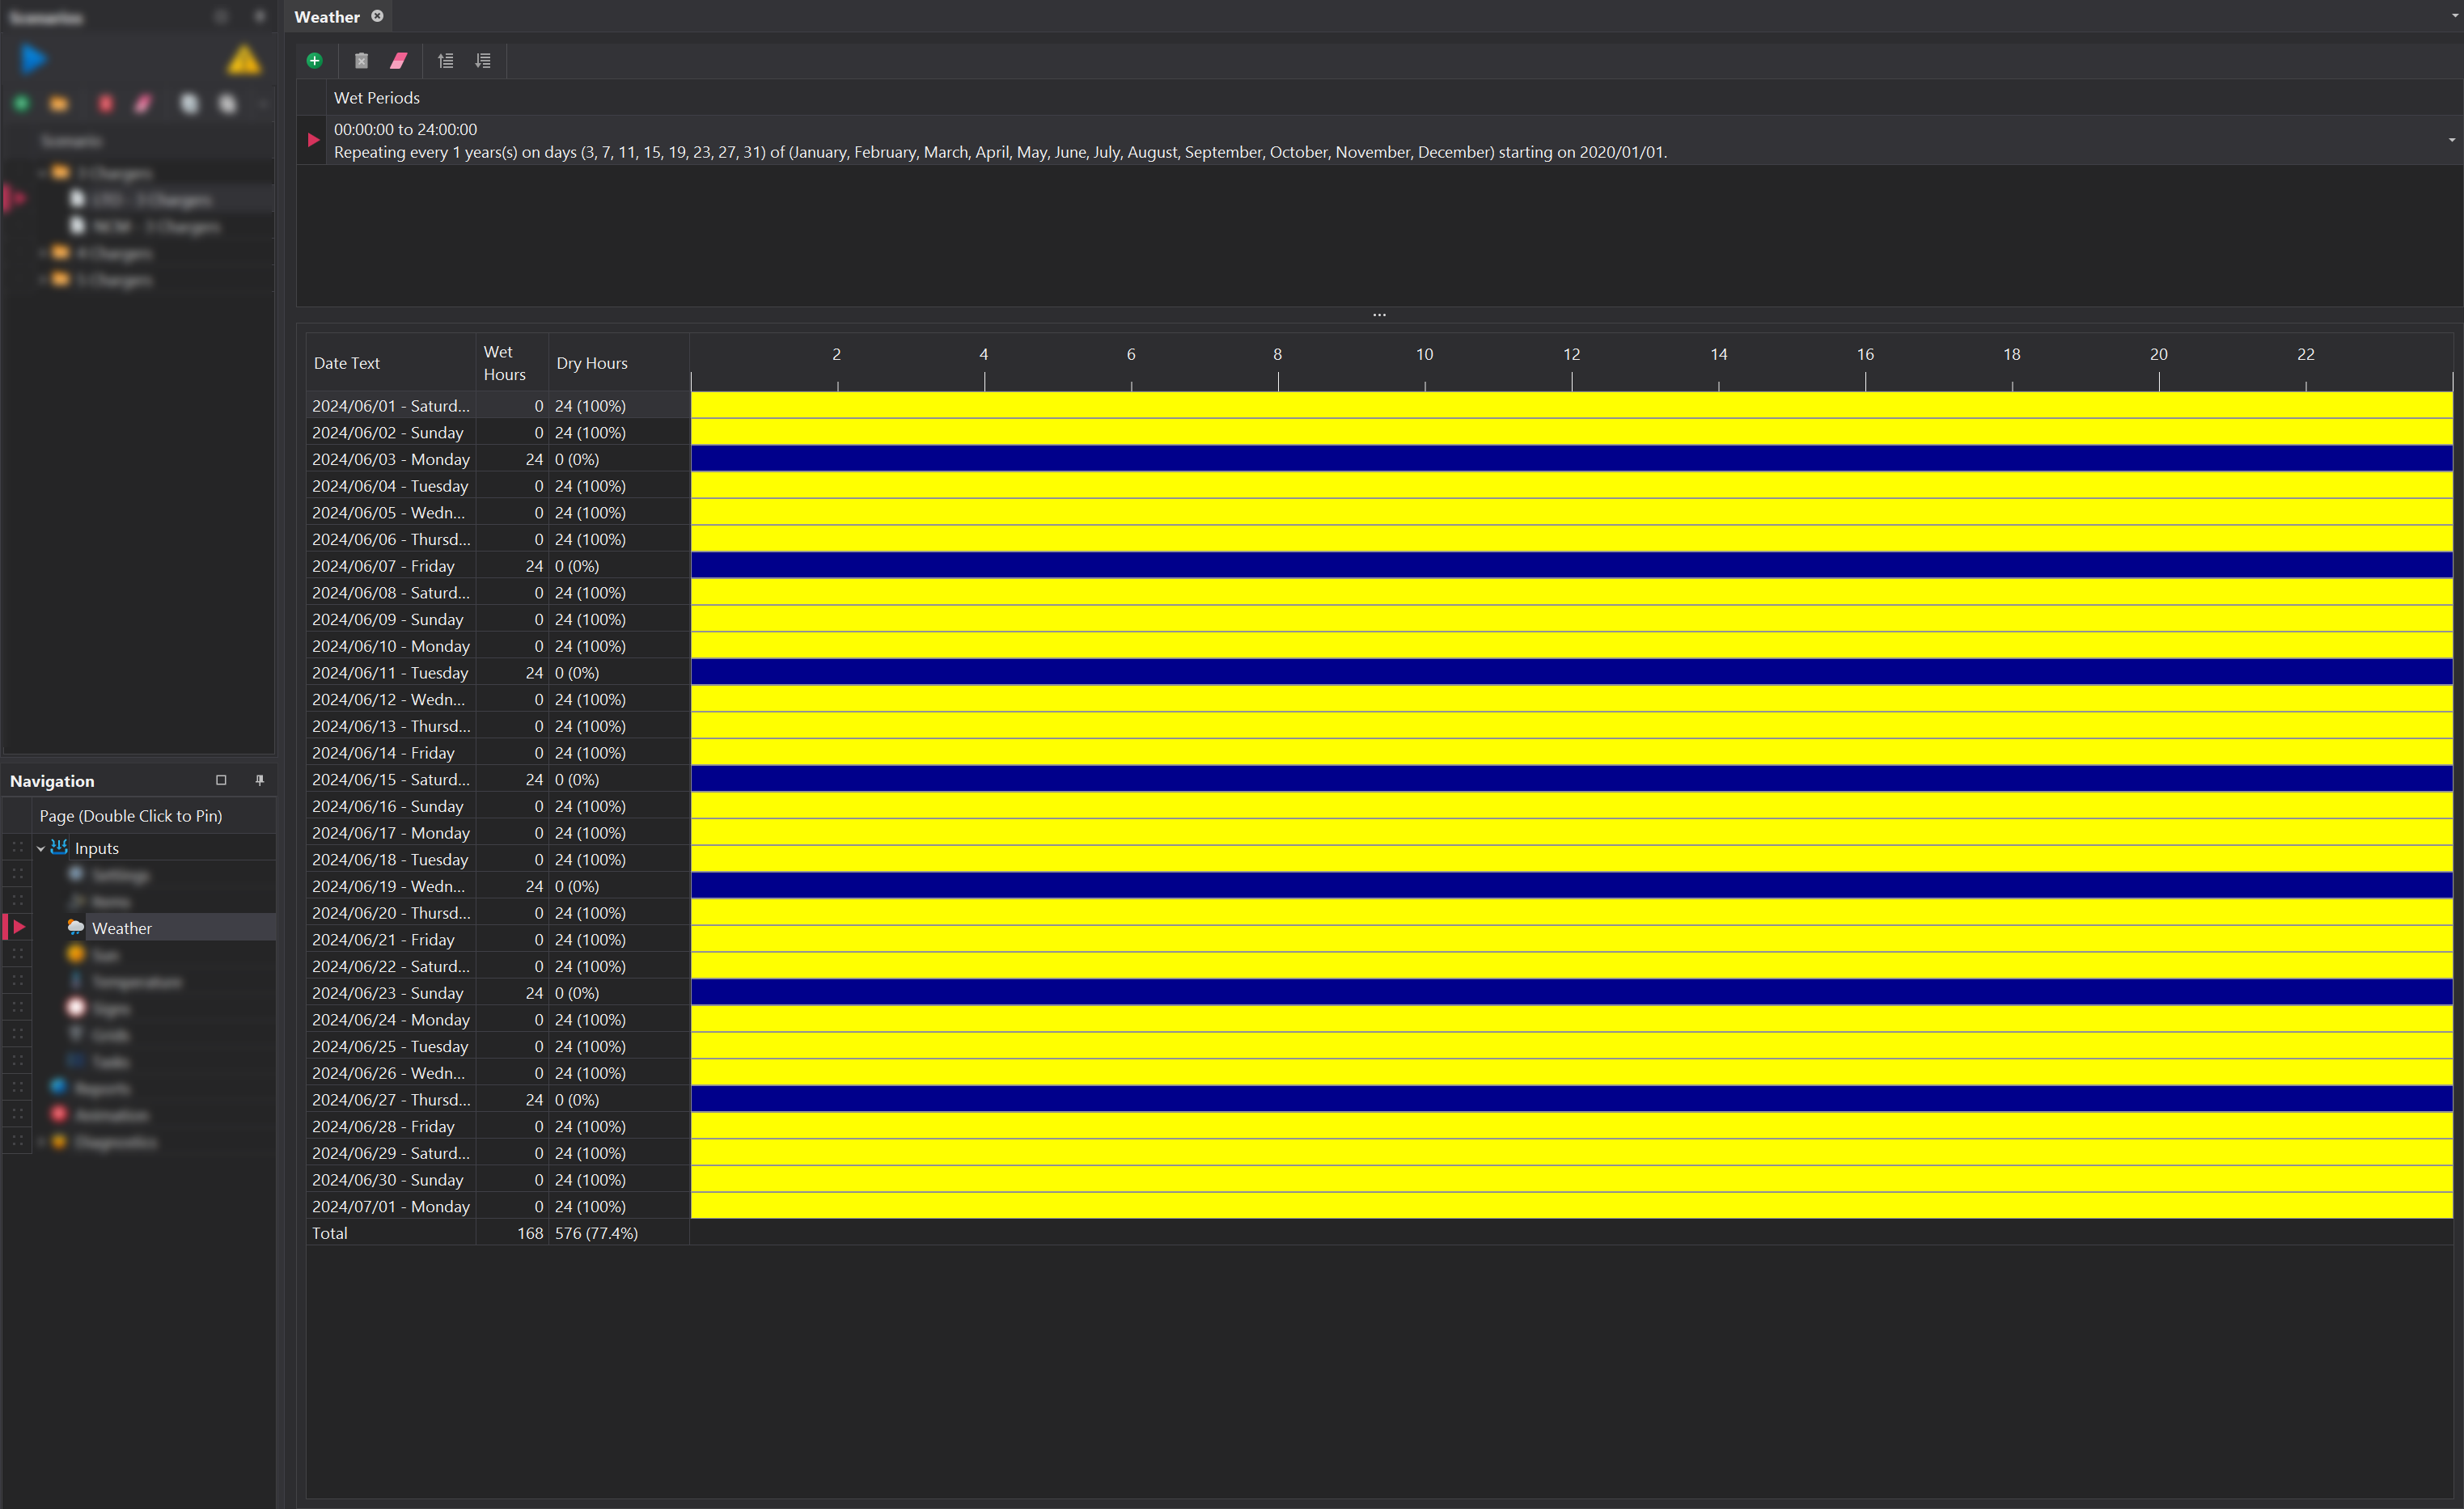Close the Weather tab

[377, 16]
